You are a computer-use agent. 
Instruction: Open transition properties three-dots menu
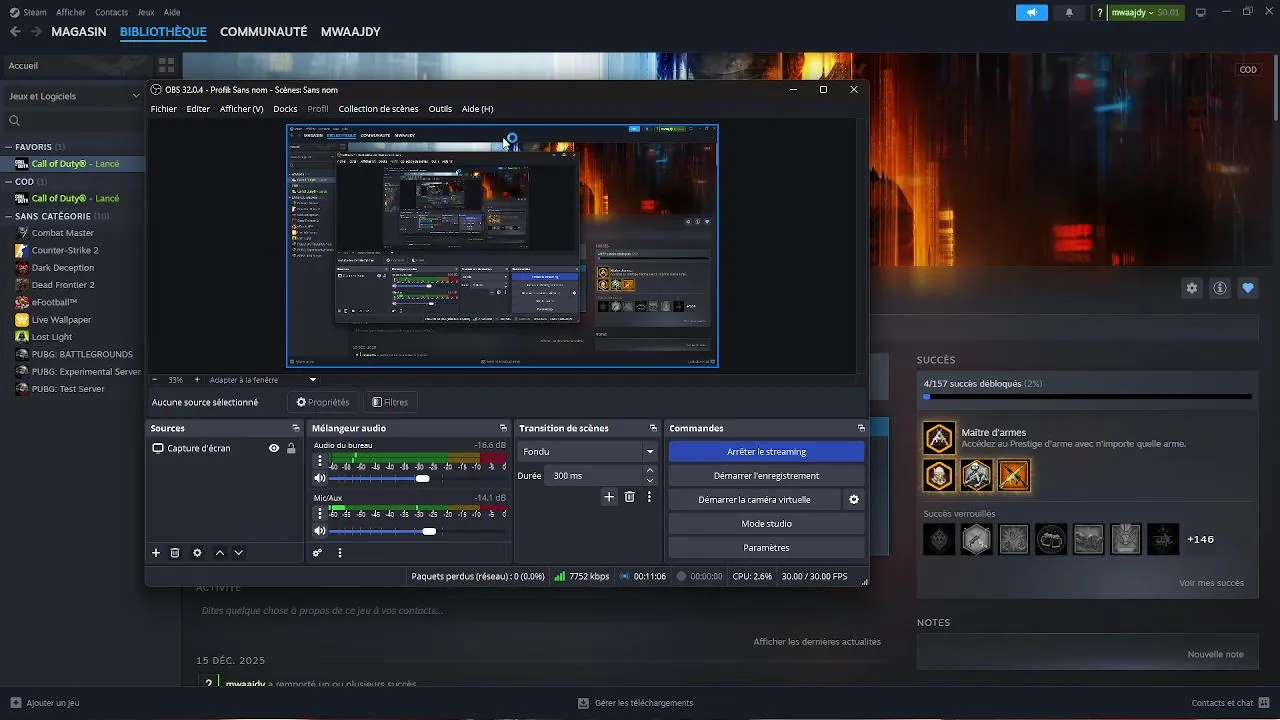(649, 497)
